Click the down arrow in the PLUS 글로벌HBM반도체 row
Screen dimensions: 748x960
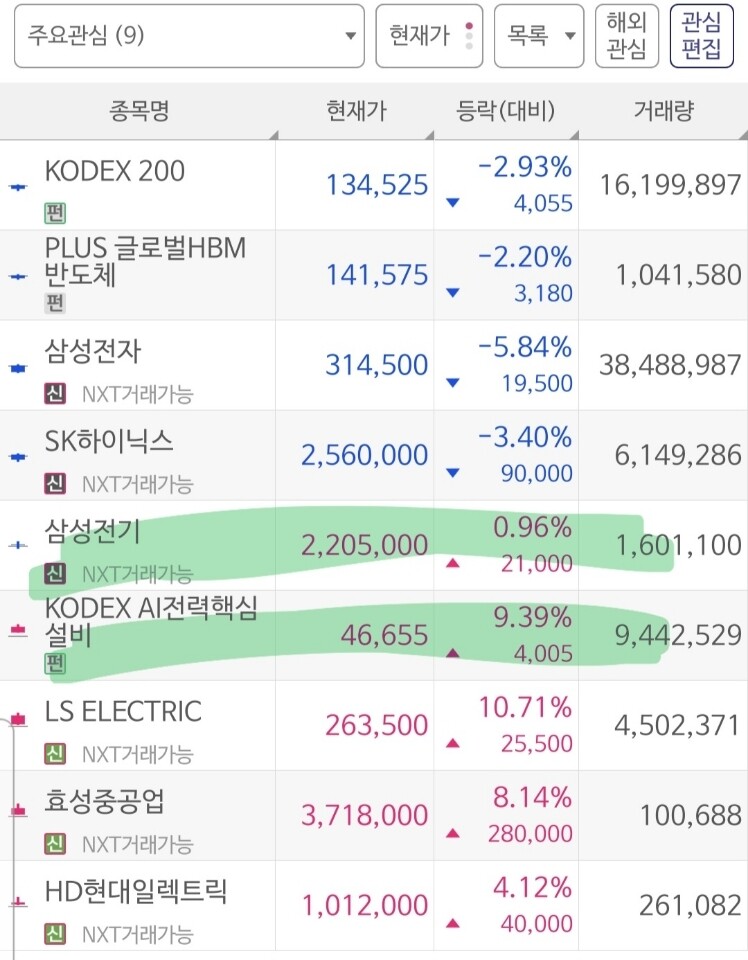[453, 293]
